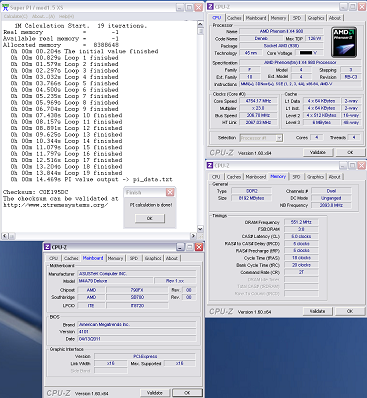
Task: Click OK in the top CPU-Z window
Action: pyautogui.click(x=350, y=152)
